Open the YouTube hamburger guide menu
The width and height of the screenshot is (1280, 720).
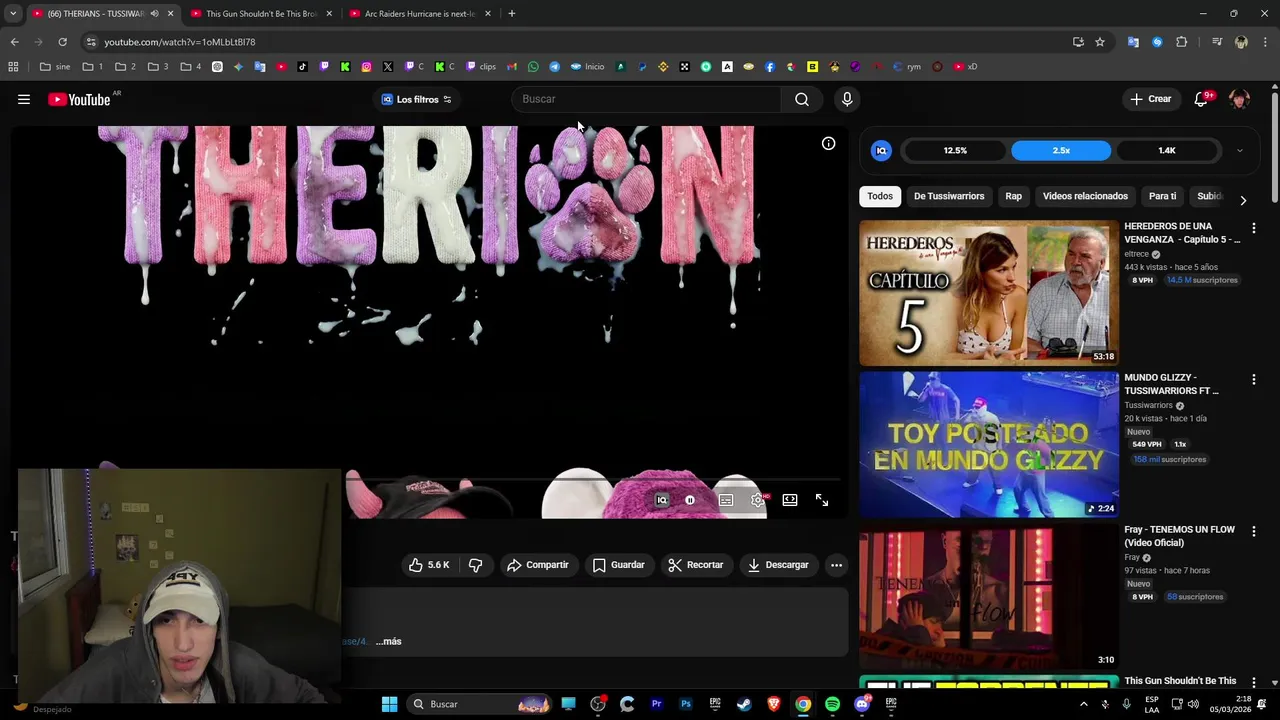coord(24,99)
